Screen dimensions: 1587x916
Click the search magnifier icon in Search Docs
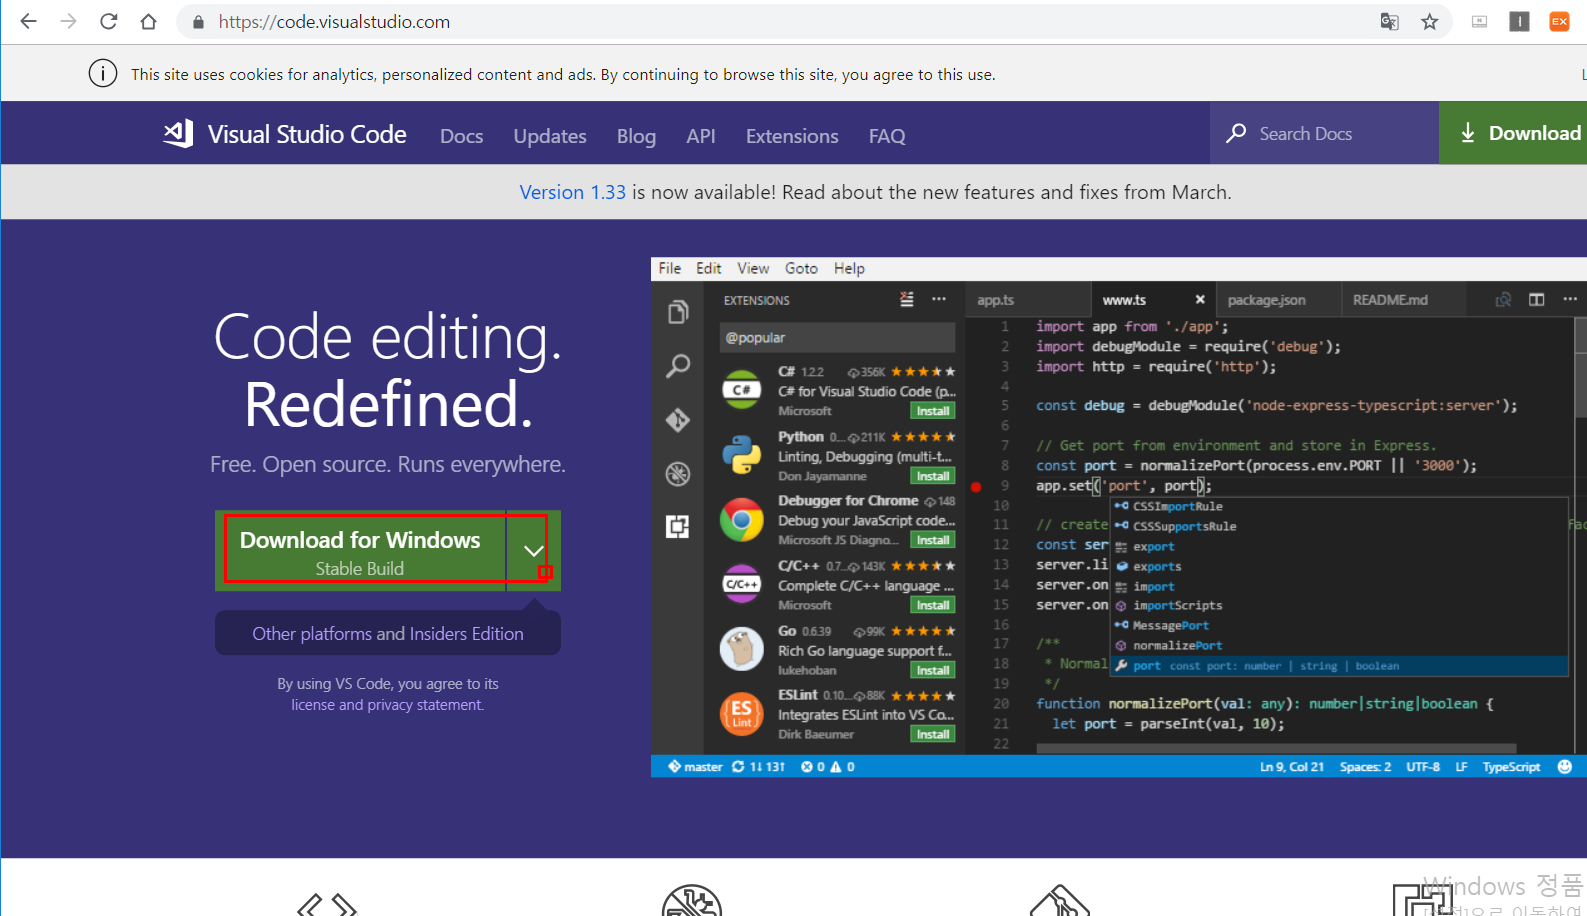point(1236,133)
